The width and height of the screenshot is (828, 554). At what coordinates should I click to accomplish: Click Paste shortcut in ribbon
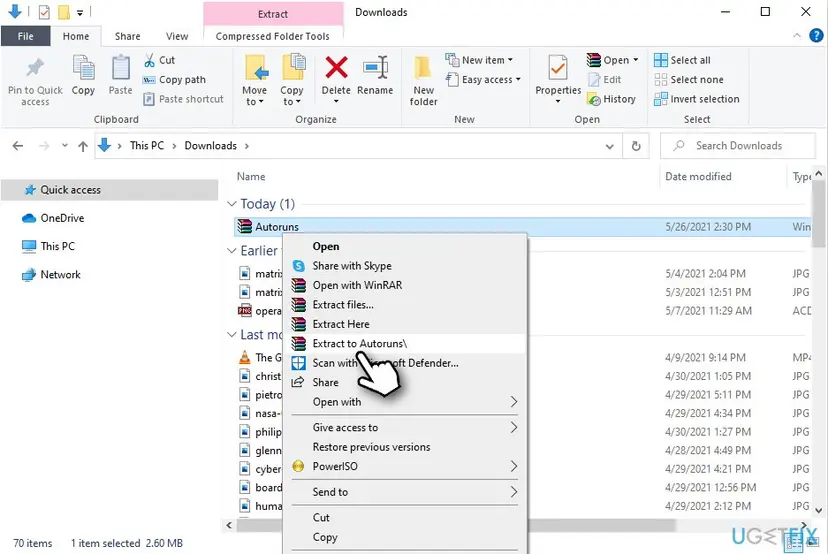[x=184, y=99]
